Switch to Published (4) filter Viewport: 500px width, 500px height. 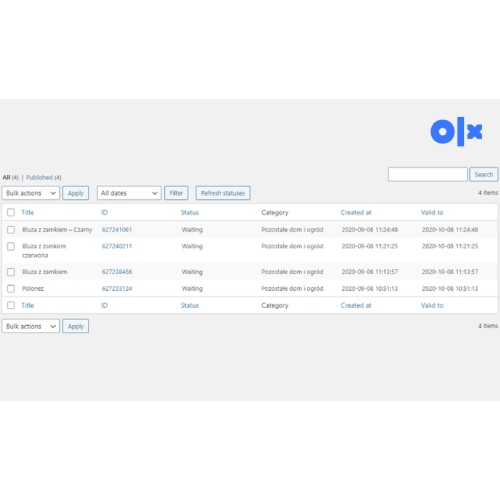(x=44, y=177)
